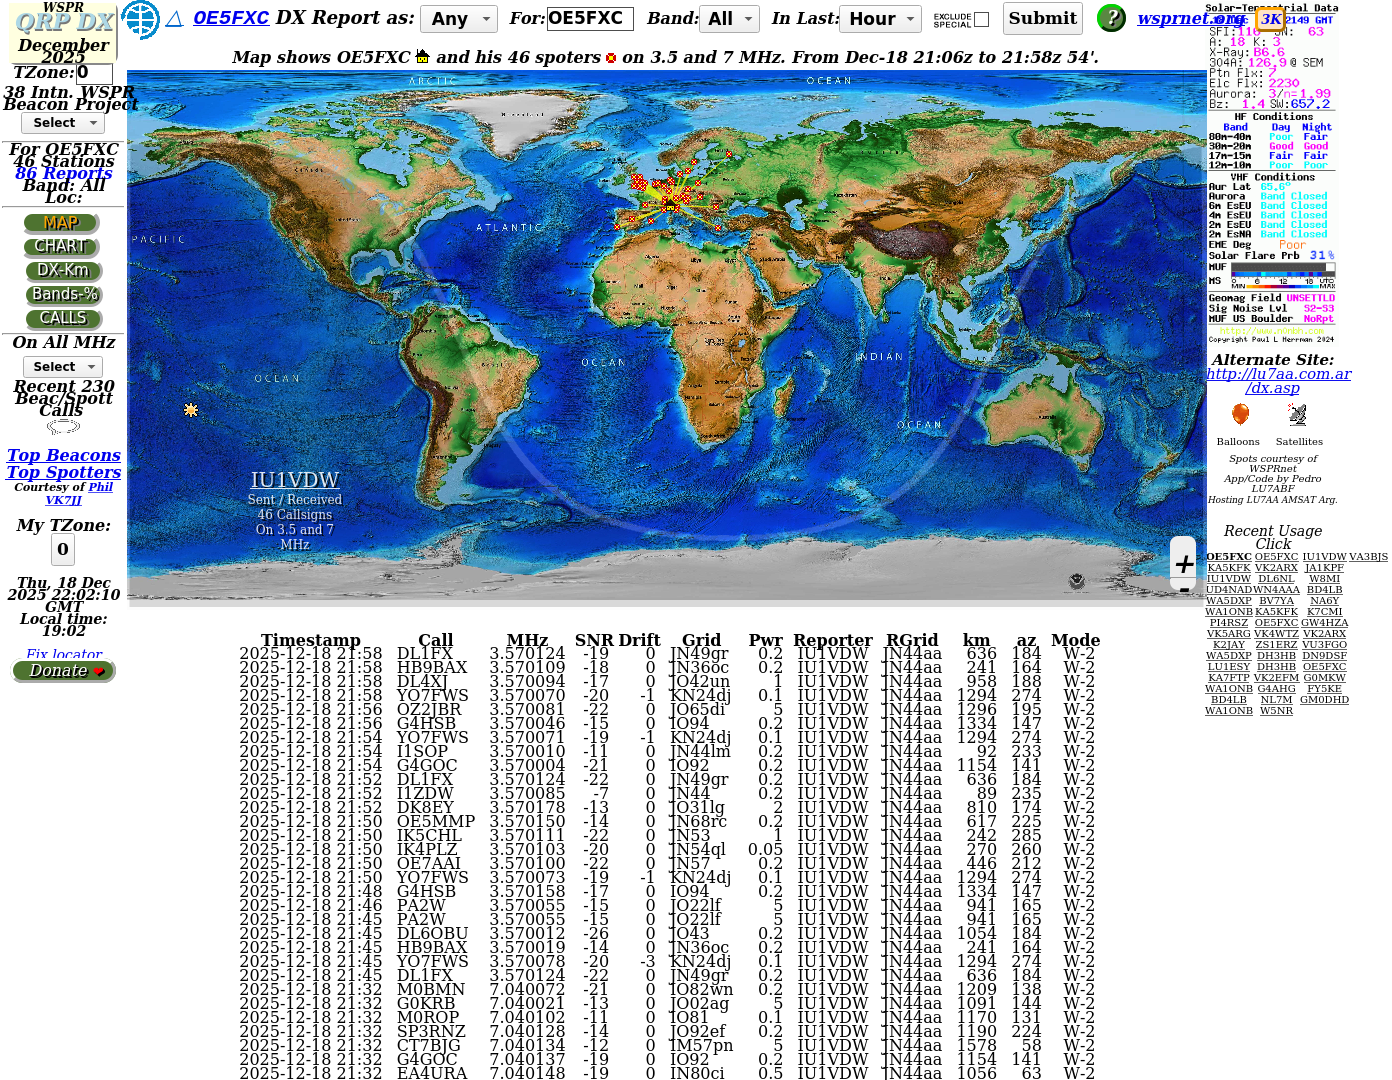
Task: Select the DX-Km view
Action: pyautogui.click(x=63, y=270)
